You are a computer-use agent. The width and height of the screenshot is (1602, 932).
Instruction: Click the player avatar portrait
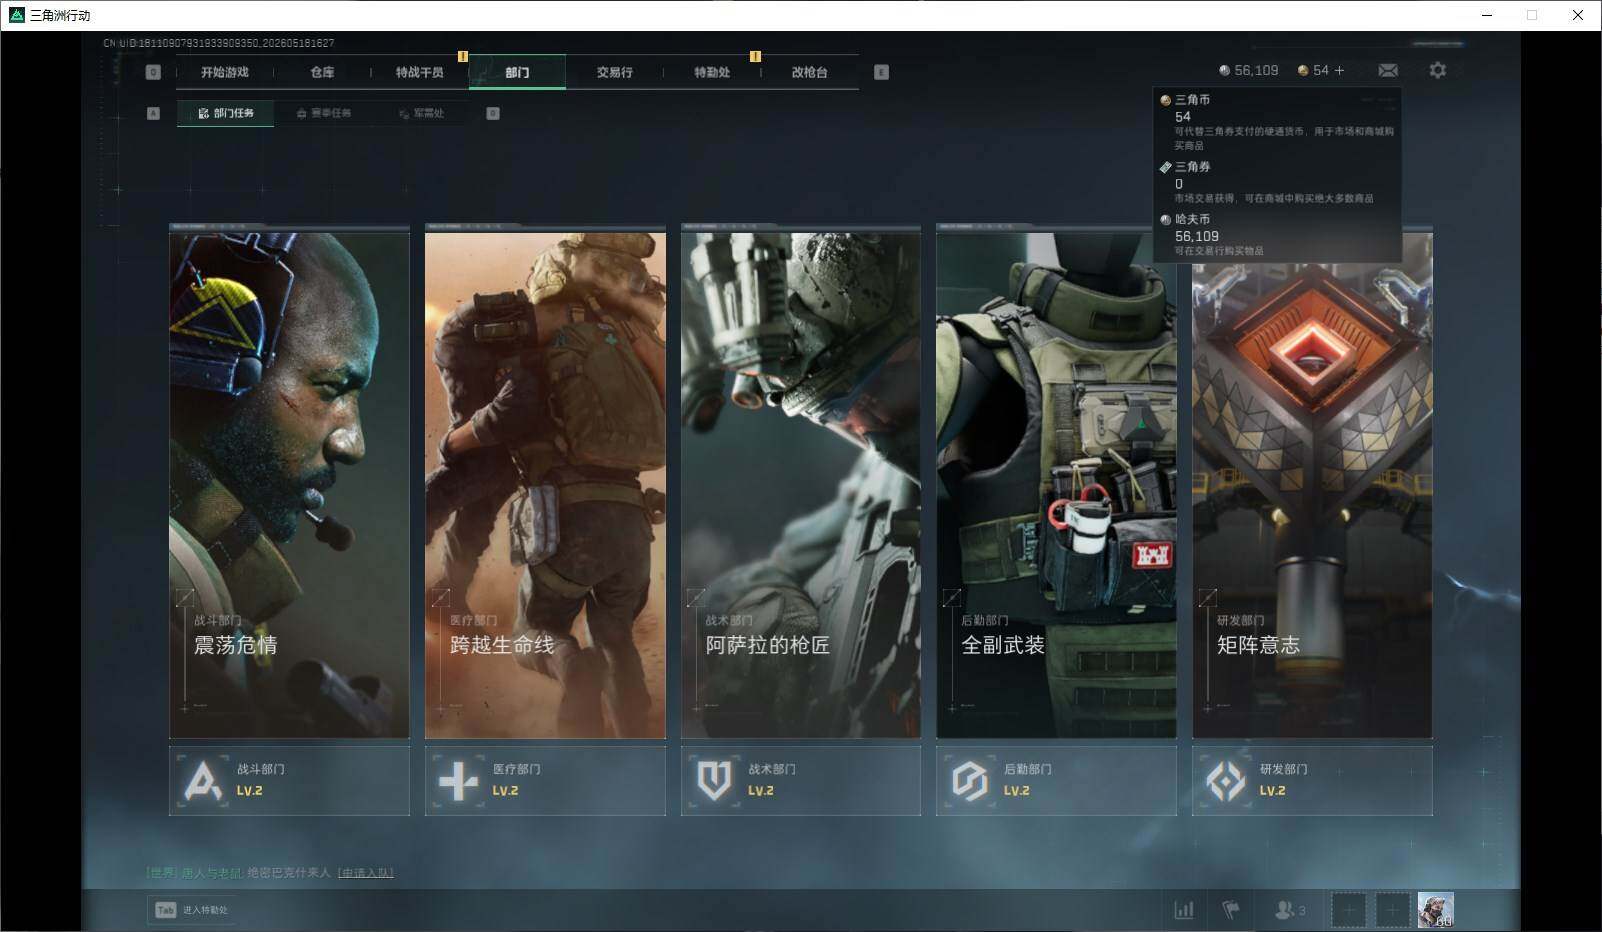[x=1435, y=910]
